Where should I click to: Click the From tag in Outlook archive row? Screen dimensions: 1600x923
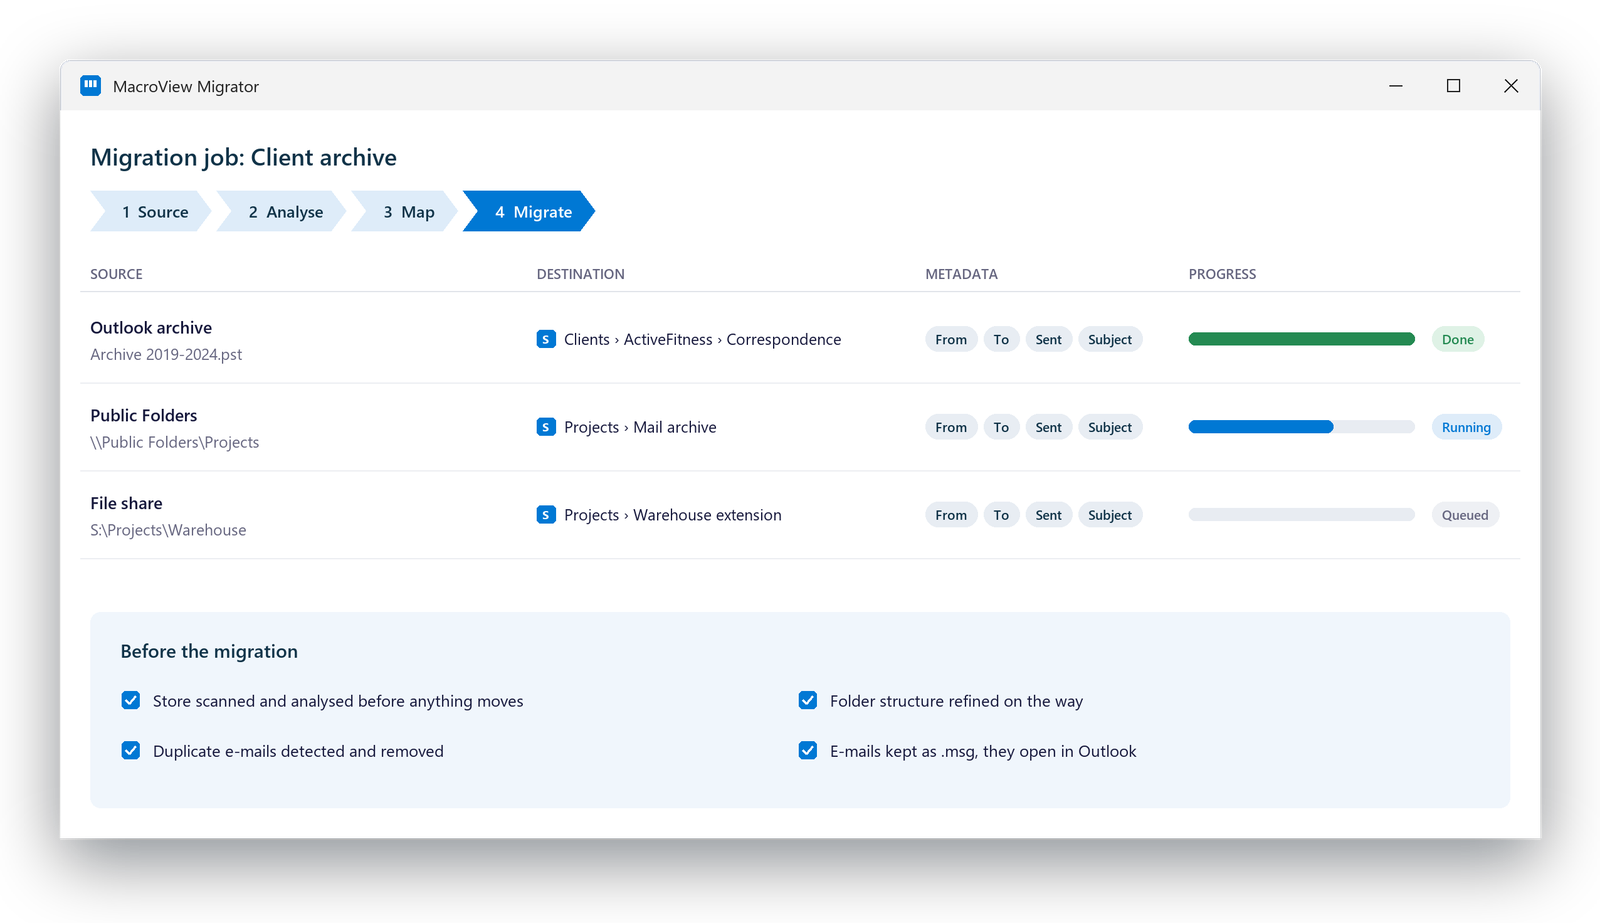[951, 339]
